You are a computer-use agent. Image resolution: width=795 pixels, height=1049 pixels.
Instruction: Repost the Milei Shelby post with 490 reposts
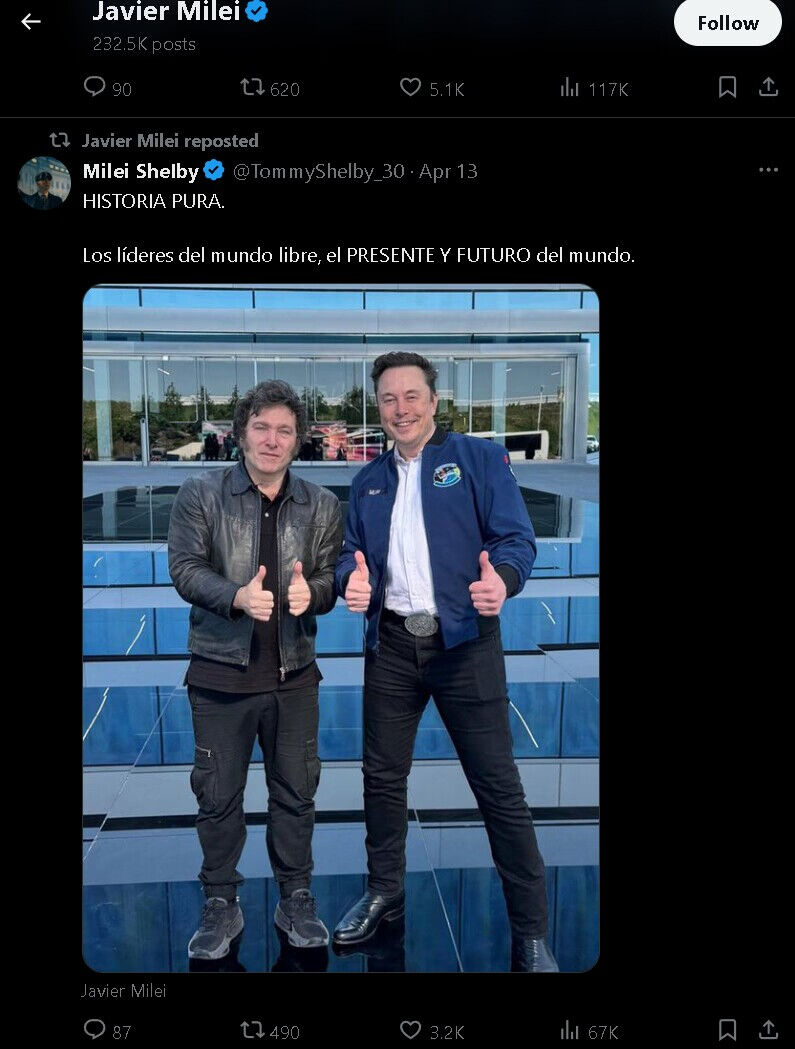pos(270,1030)
